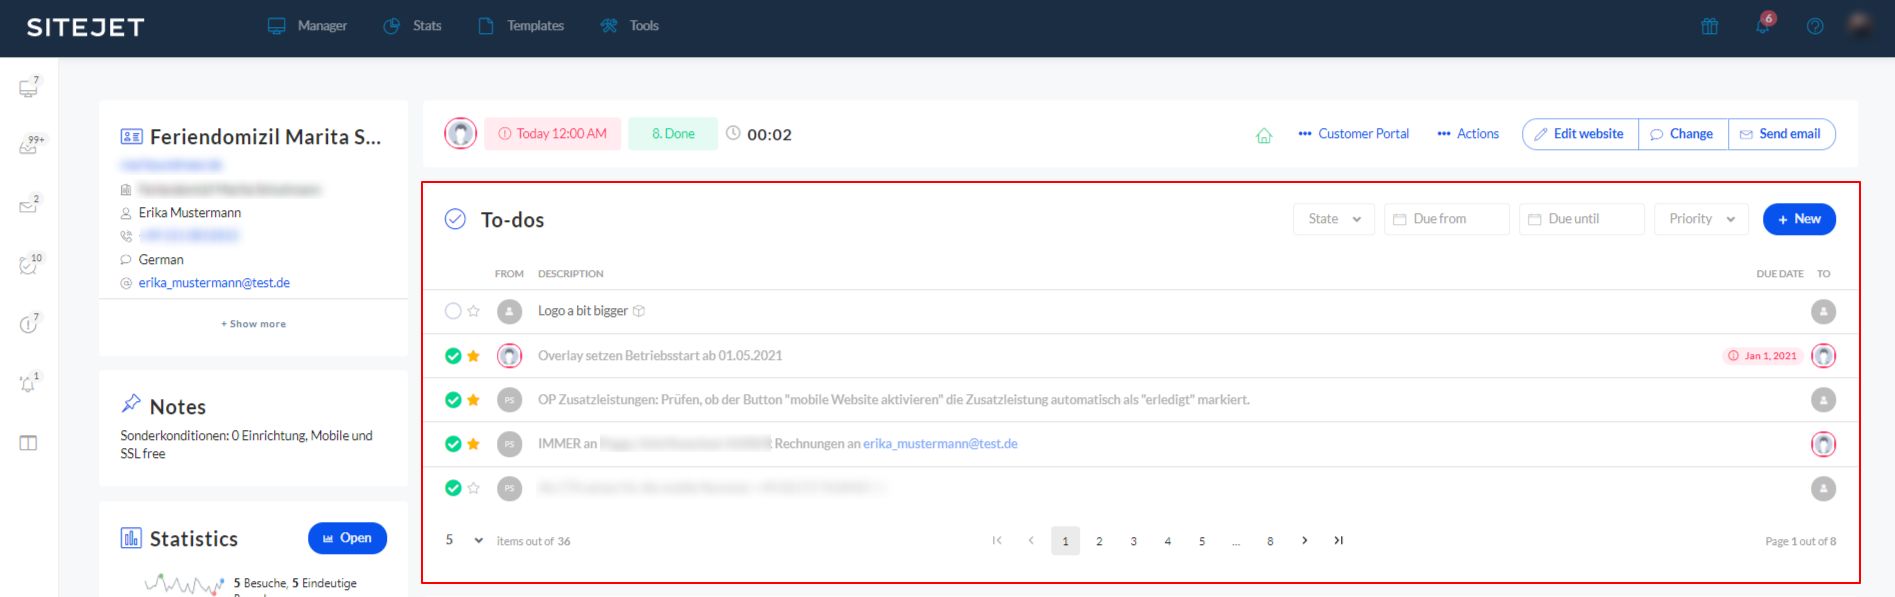Click the help question mark icon
This screenshot has width=1895, height=597.
click(1814, 26)
